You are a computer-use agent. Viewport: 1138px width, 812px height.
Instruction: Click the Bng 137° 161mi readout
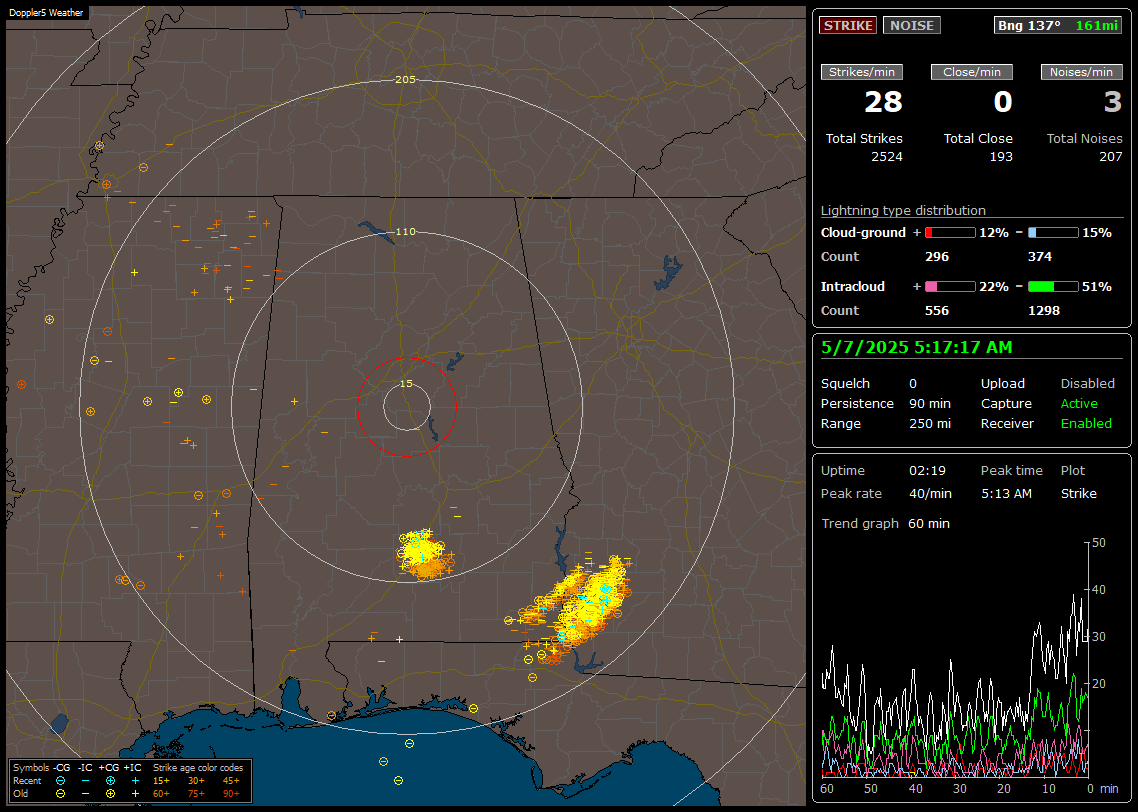click(x=1058, y=25)
